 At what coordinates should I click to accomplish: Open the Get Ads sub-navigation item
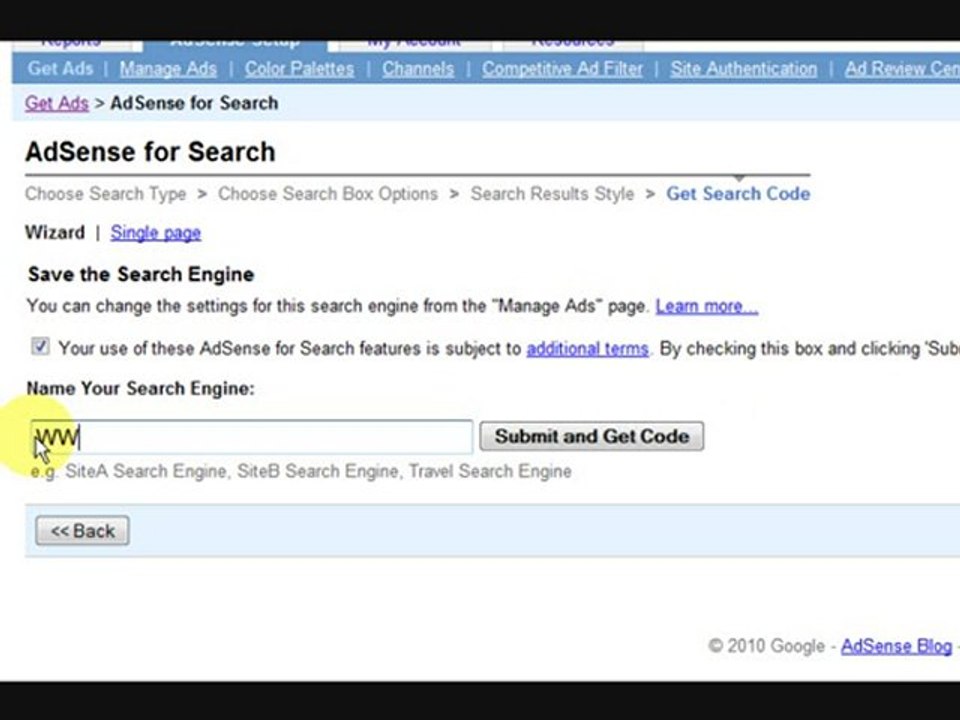[x=60, y=69]
